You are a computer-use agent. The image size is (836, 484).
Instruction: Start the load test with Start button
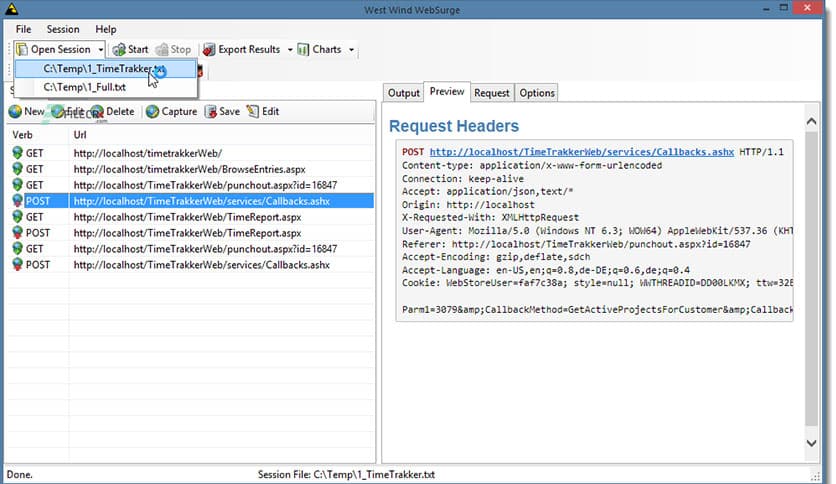pyautogui.click(x=131, y=50)
